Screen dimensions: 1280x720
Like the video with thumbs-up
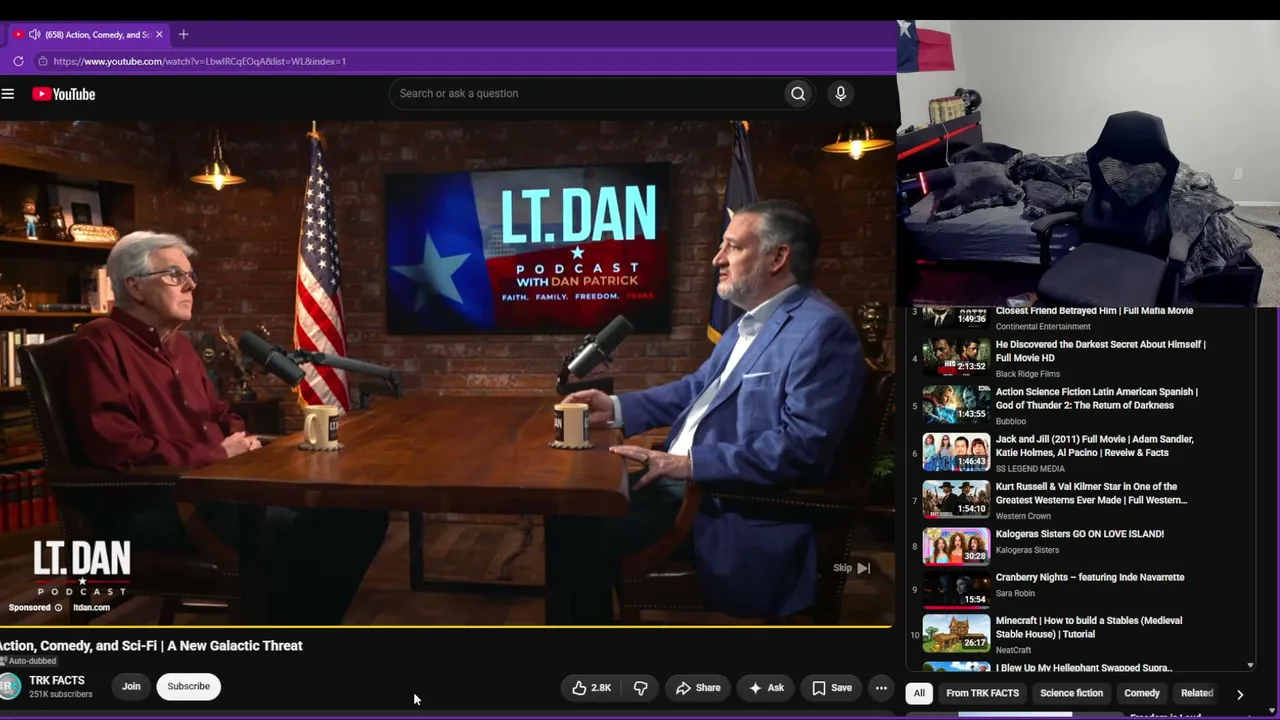(x=591, y=688)
